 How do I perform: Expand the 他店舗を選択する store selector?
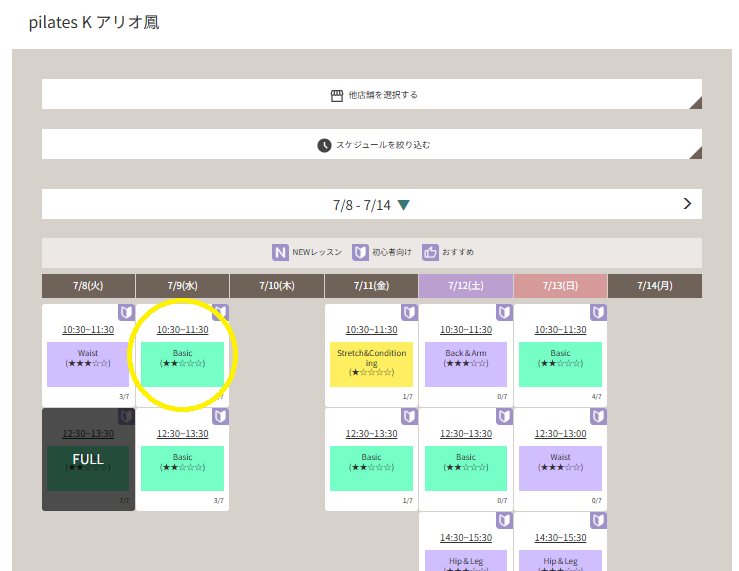[372, 95]
